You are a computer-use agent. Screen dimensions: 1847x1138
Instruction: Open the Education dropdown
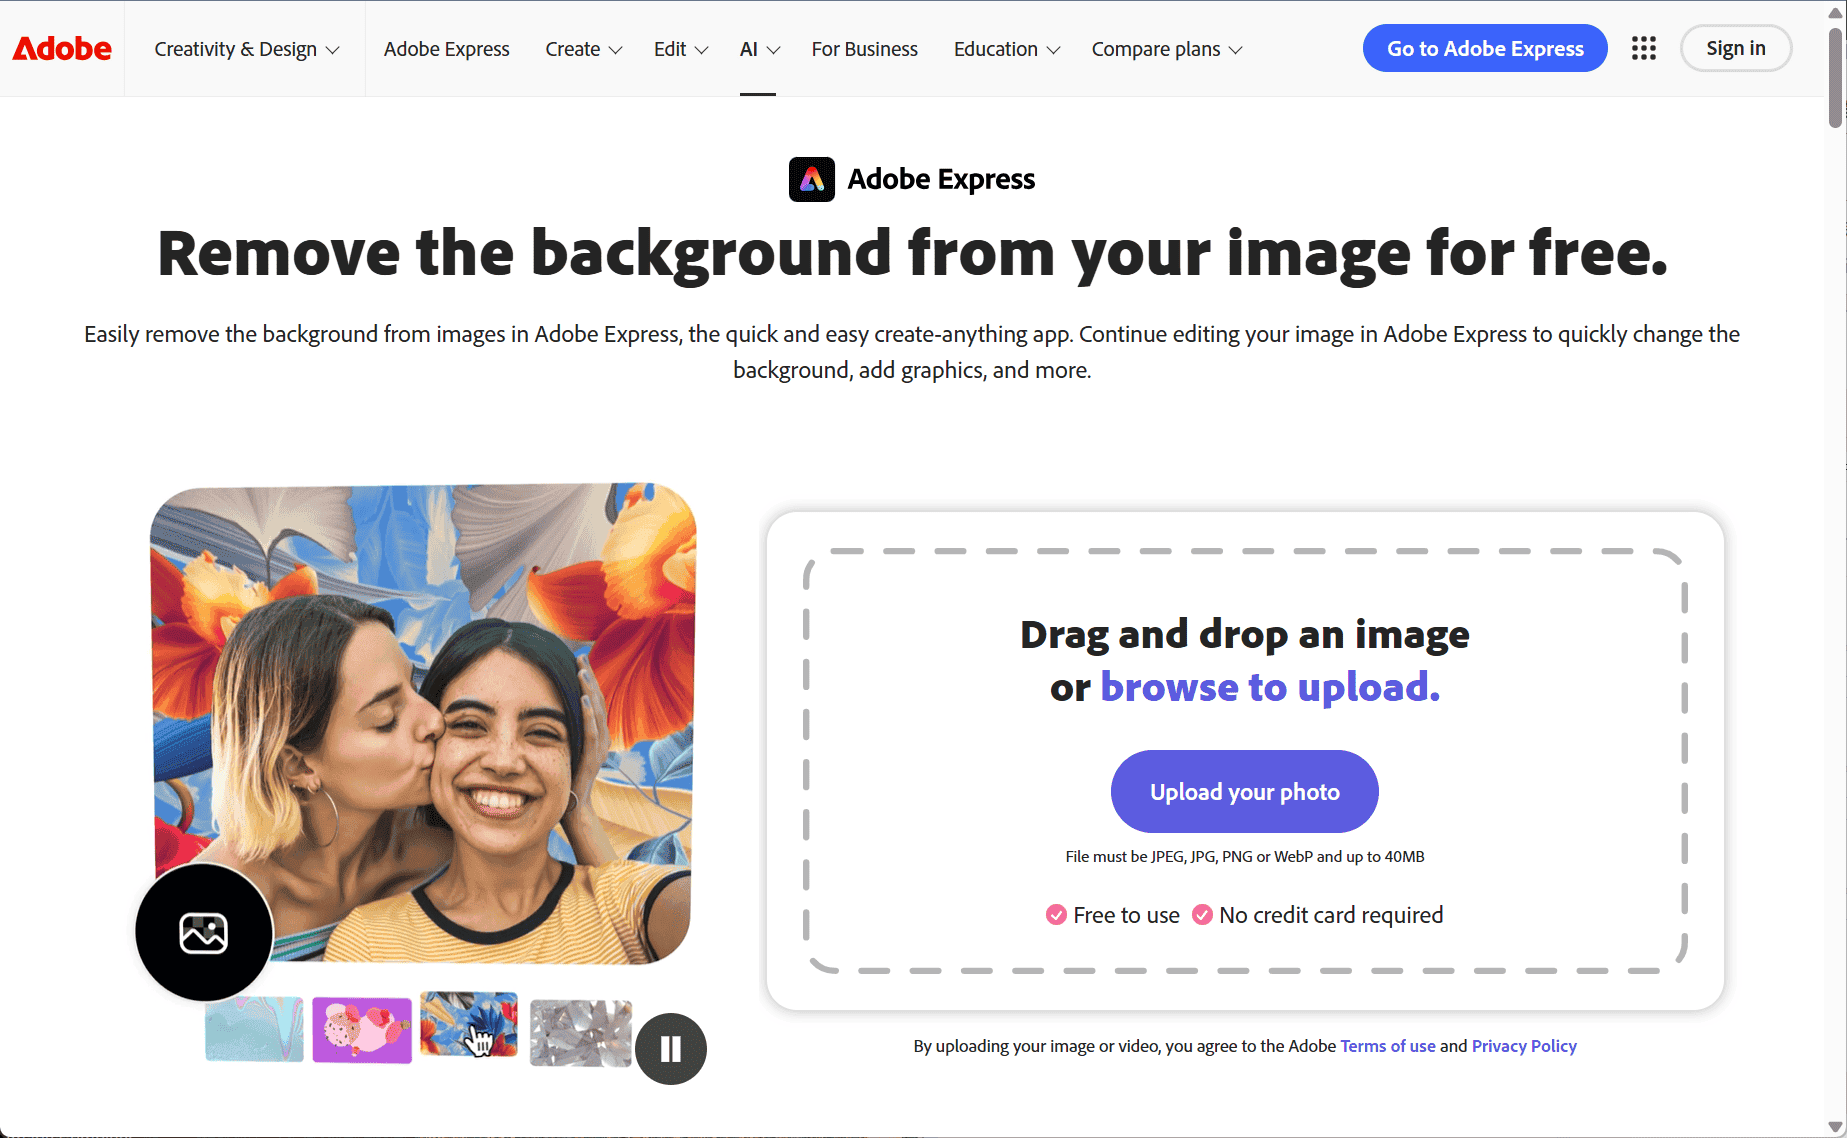tap(1006, 48)
